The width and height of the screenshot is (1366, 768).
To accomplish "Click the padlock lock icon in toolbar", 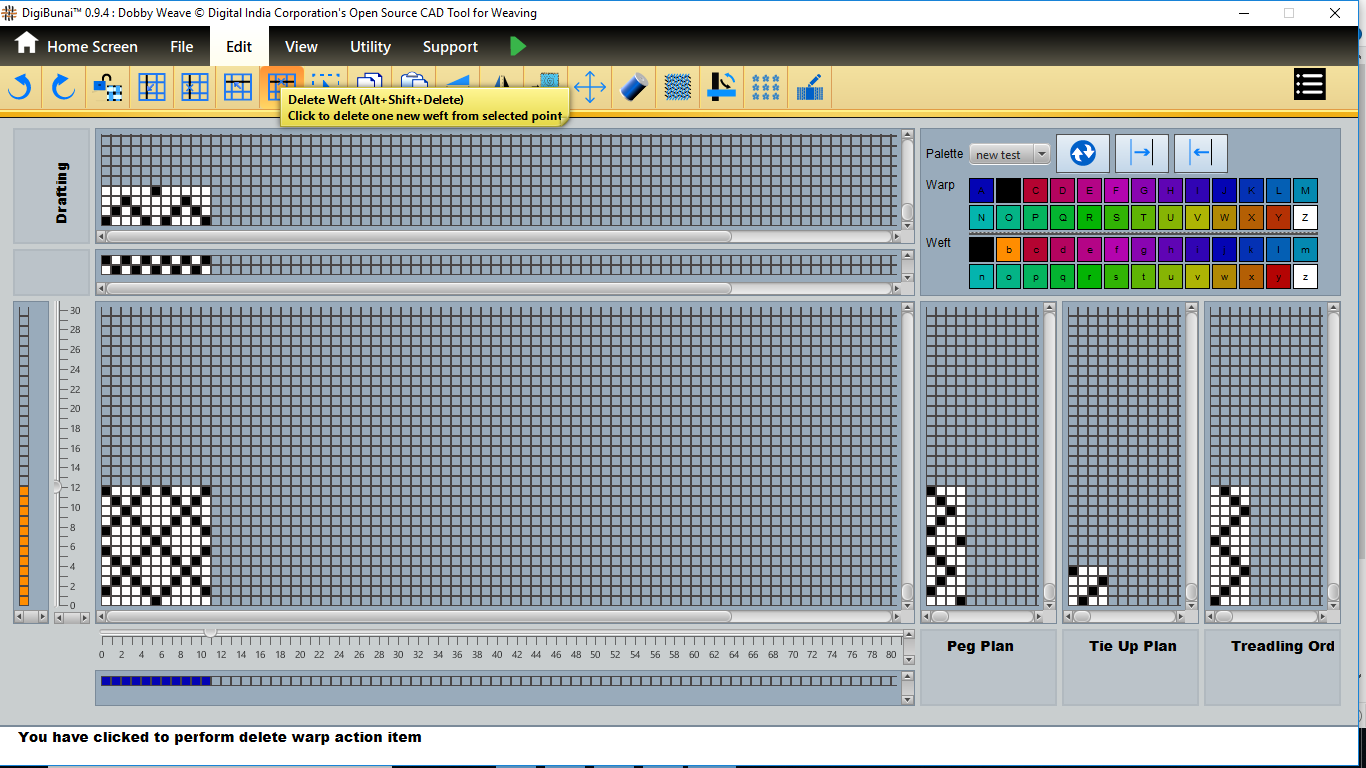I will [x=107, y=88].
